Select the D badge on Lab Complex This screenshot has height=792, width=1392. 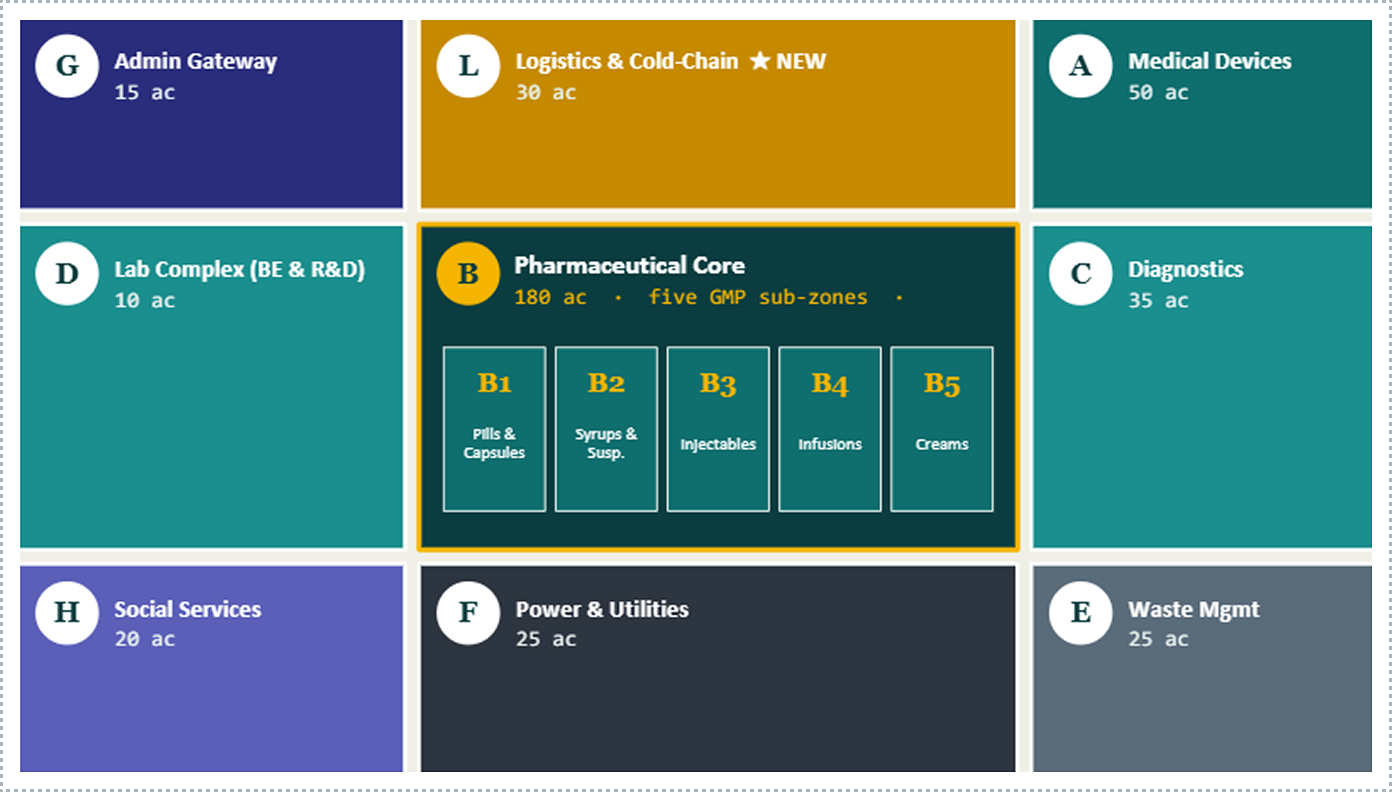point(67,273)
